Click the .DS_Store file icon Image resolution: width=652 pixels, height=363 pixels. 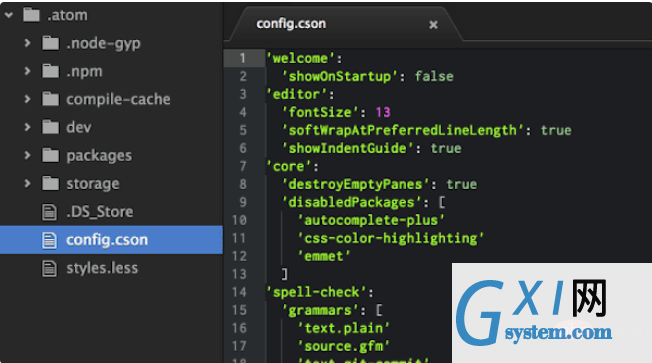tap(49, 212)
